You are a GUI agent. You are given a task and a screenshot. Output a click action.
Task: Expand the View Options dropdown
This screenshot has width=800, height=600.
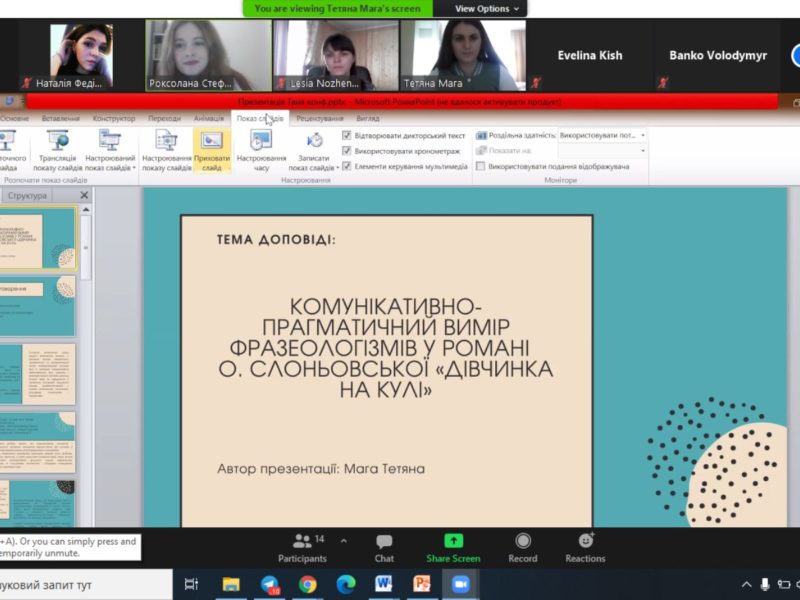[x=487, y=8]
